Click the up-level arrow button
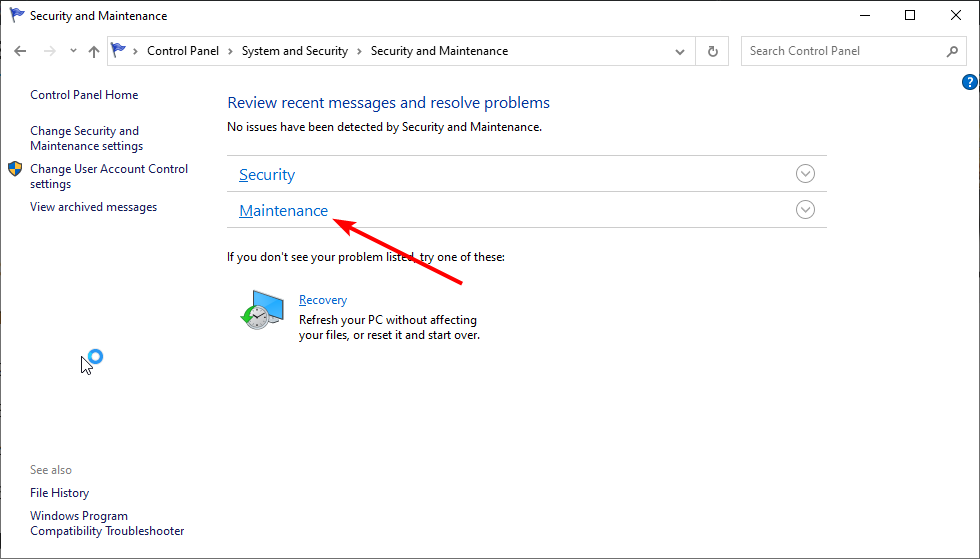The width and height of the screenshot is (980, 559). [x=93, y=51]
